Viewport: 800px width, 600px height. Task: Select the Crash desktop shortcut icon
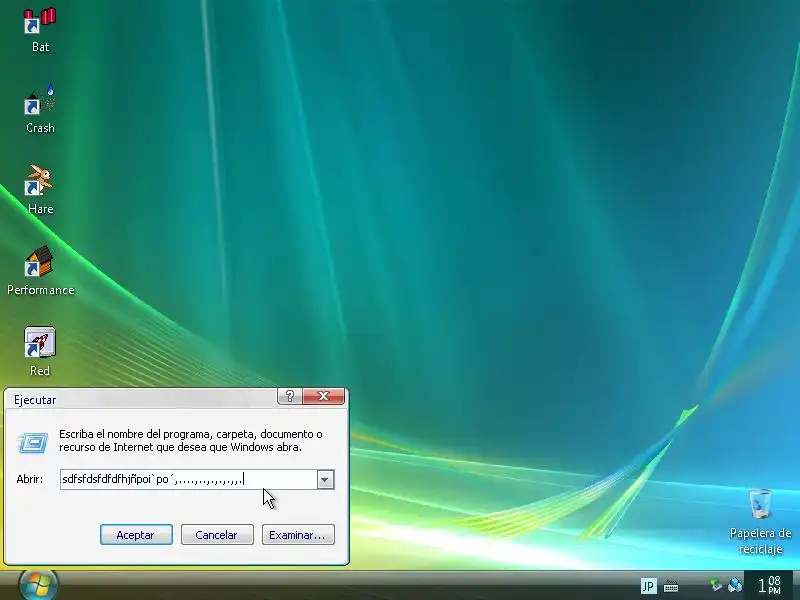pyautogui.click(x=40, y=100)
